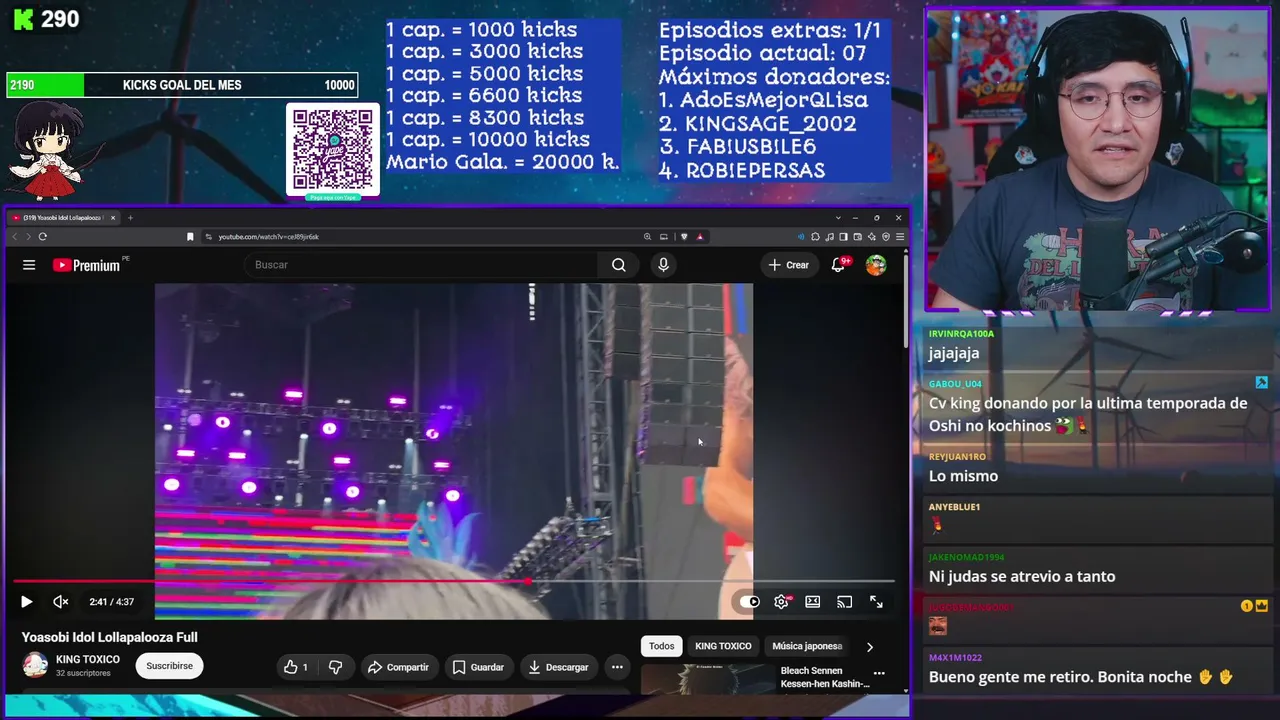Seek on the red video progress bar
Screen dimensions: 1280x720
pos(453,581)
